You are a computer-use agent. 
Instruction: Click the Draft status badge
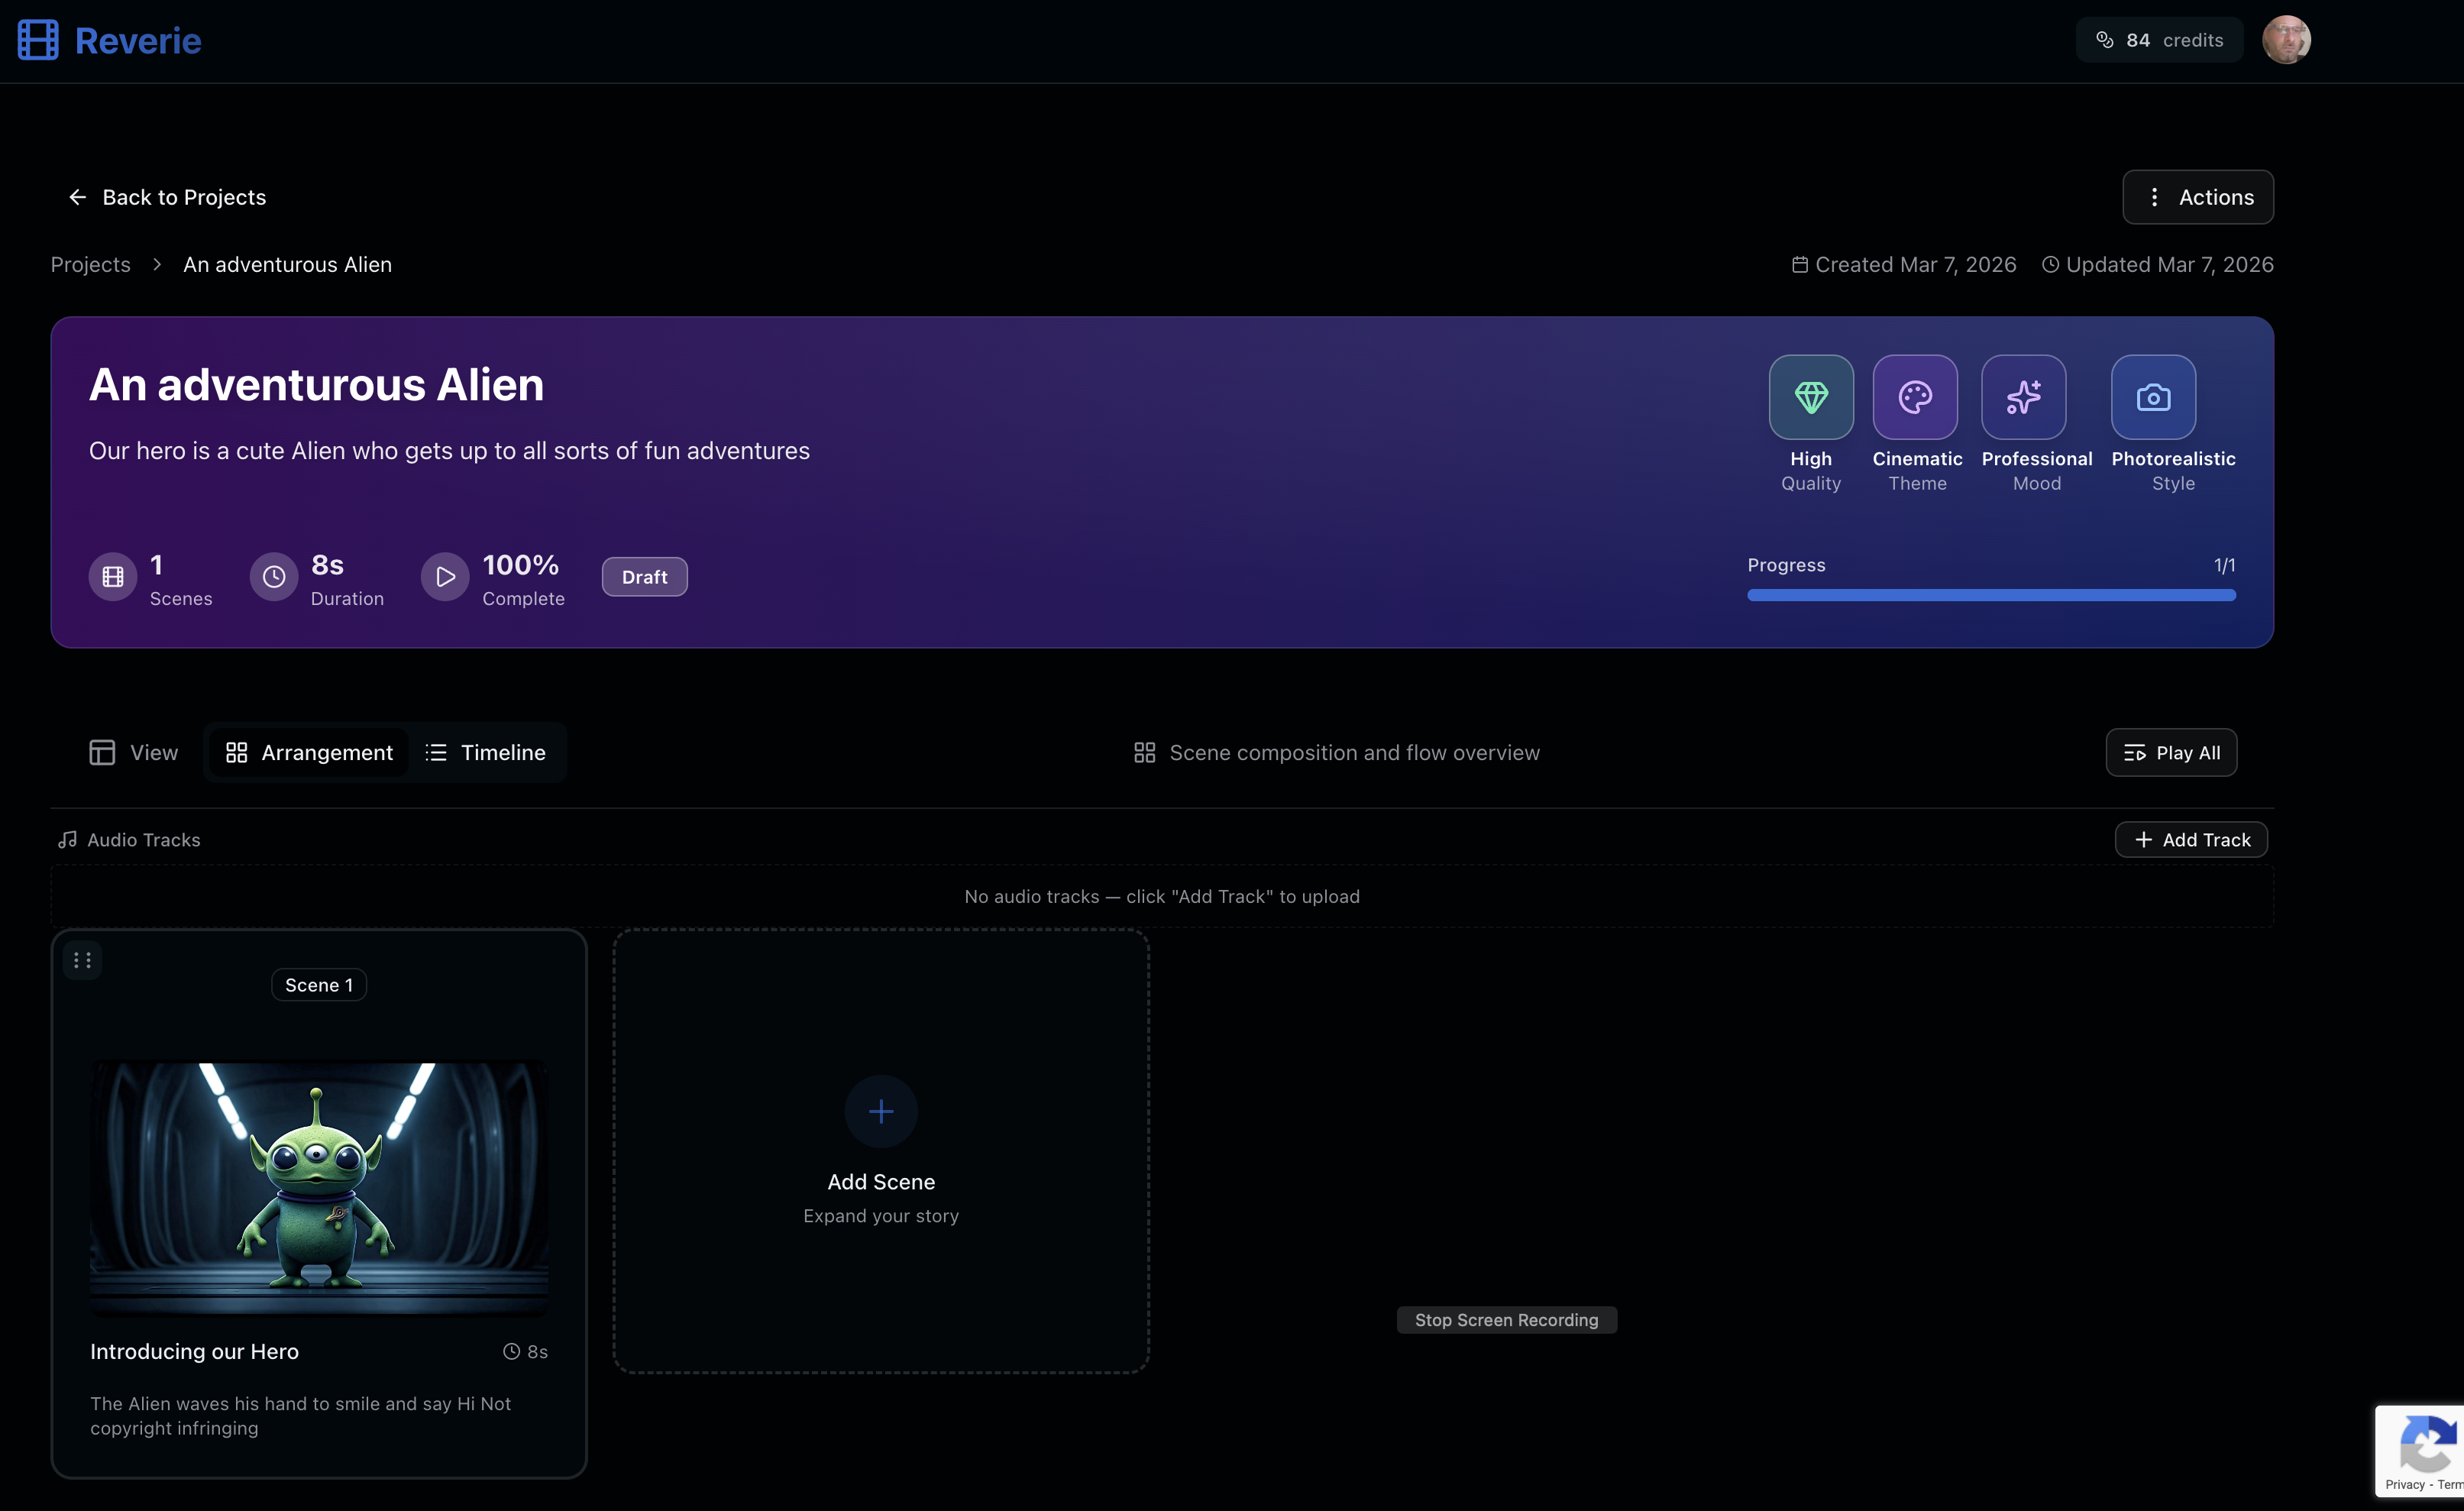tap(644, 577)
